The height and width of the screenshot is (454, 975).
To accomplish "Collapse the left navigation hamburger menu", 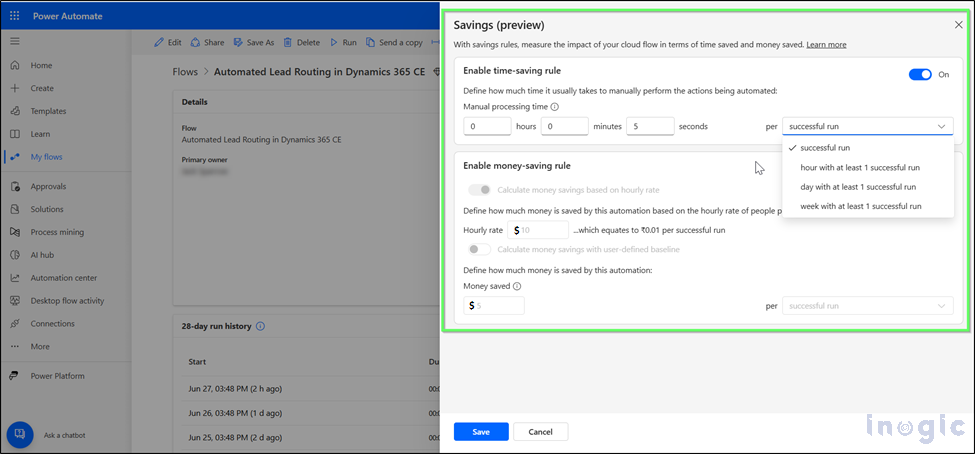I will (15, 42).
